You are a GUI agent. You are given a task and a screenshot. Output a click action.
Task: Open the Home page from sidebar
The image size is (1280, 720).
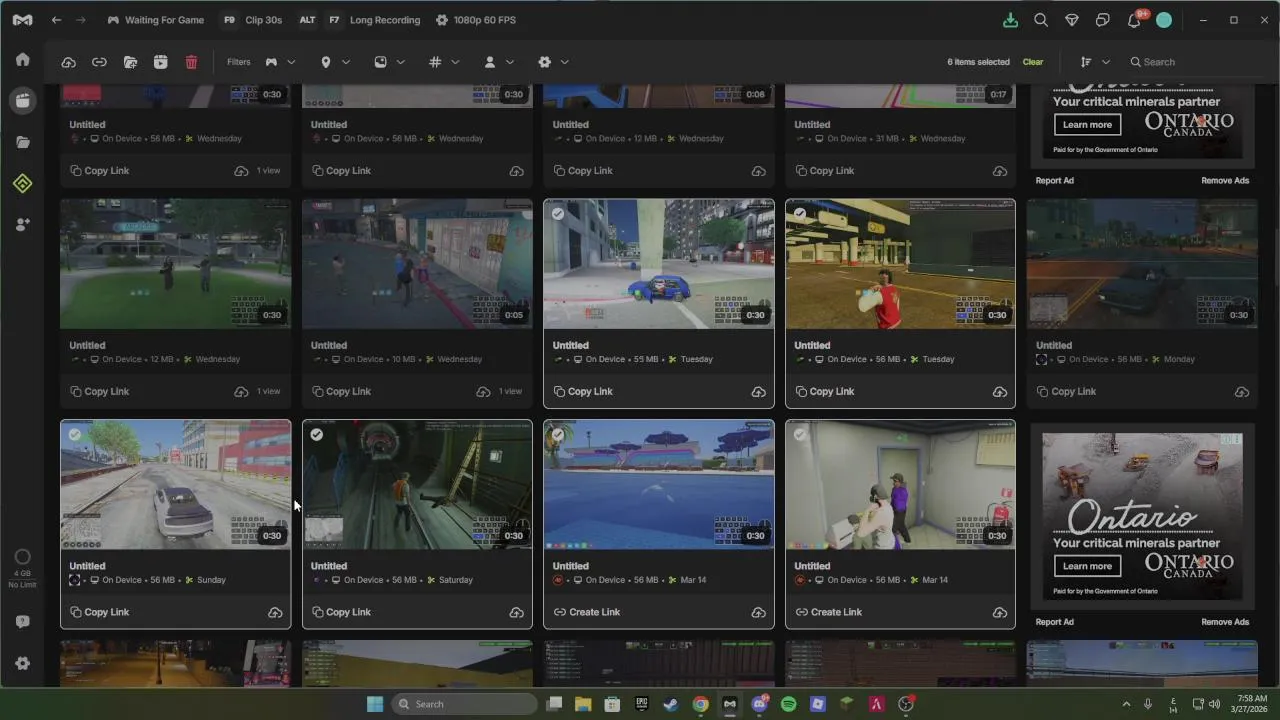click(23, 59)
